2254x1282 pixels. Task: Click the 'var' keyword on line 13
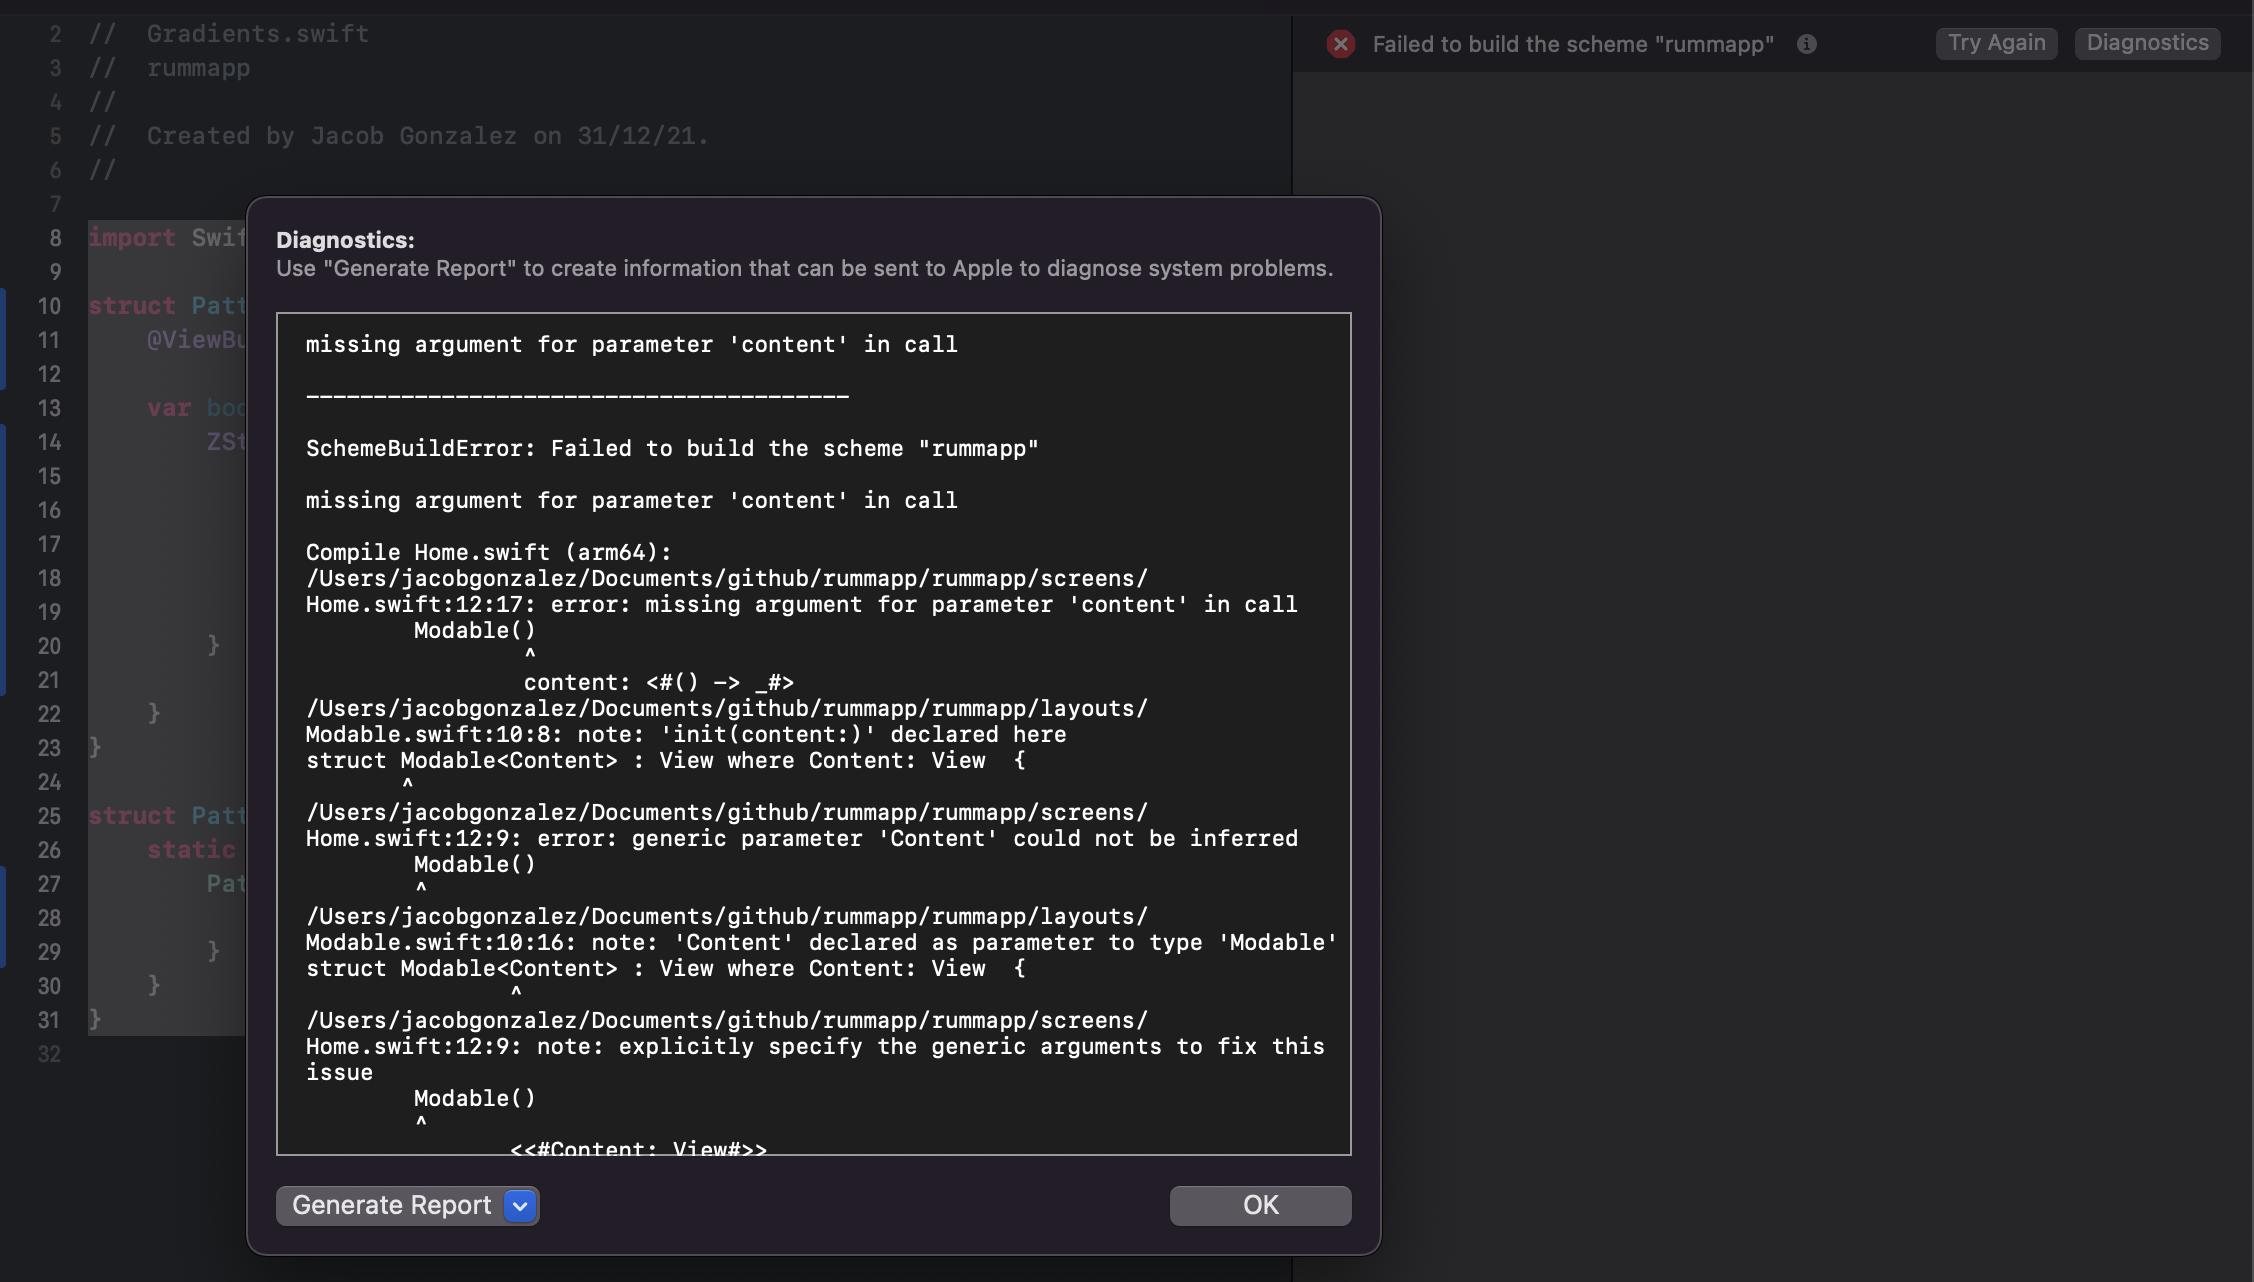click(x=169, y=408)
